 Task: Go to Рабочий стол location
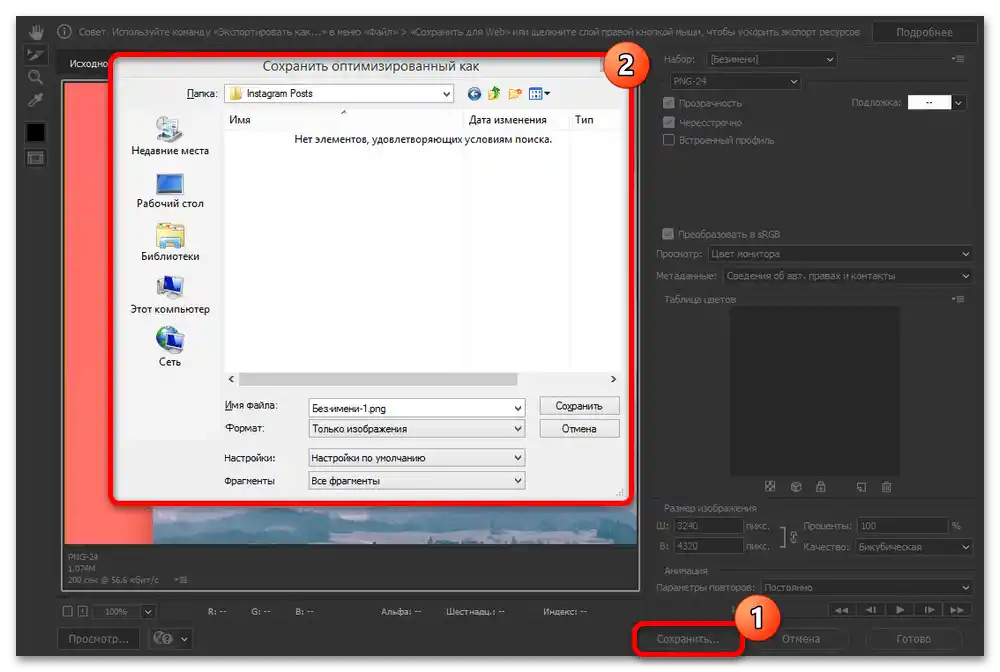click(170, 191)
